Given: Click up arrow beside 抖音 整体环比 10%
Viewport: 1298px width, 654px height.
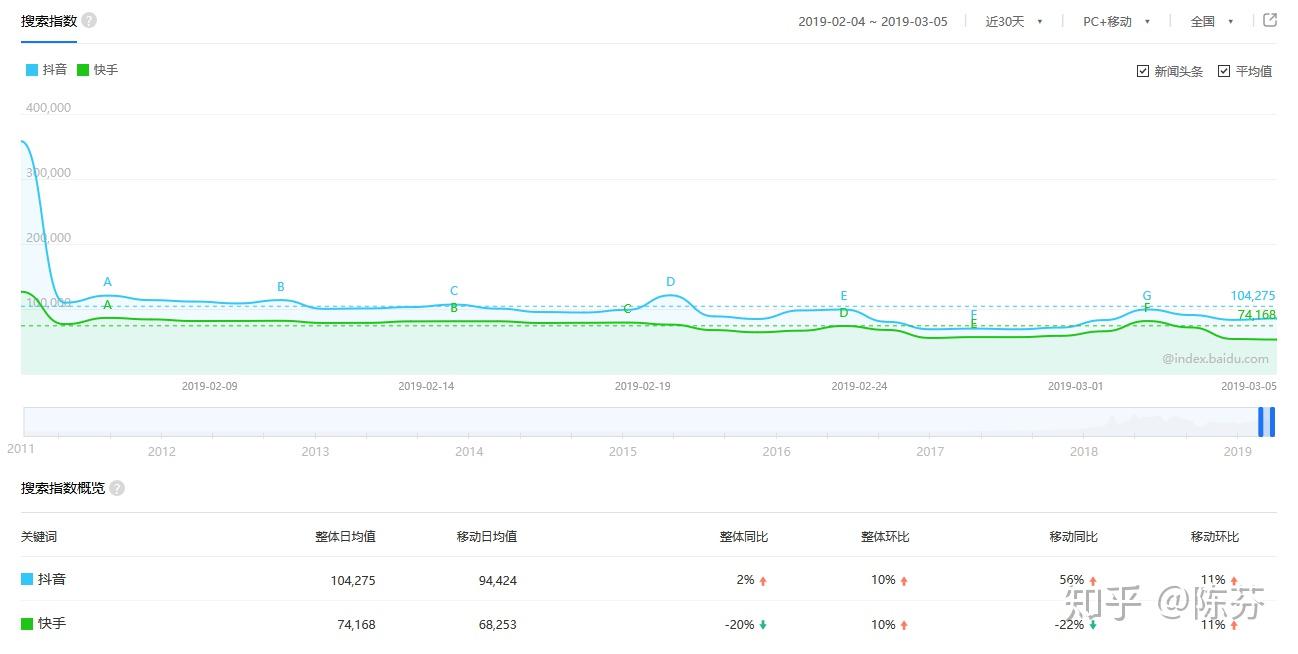Looking at the screenshot, I should [904, 580].
